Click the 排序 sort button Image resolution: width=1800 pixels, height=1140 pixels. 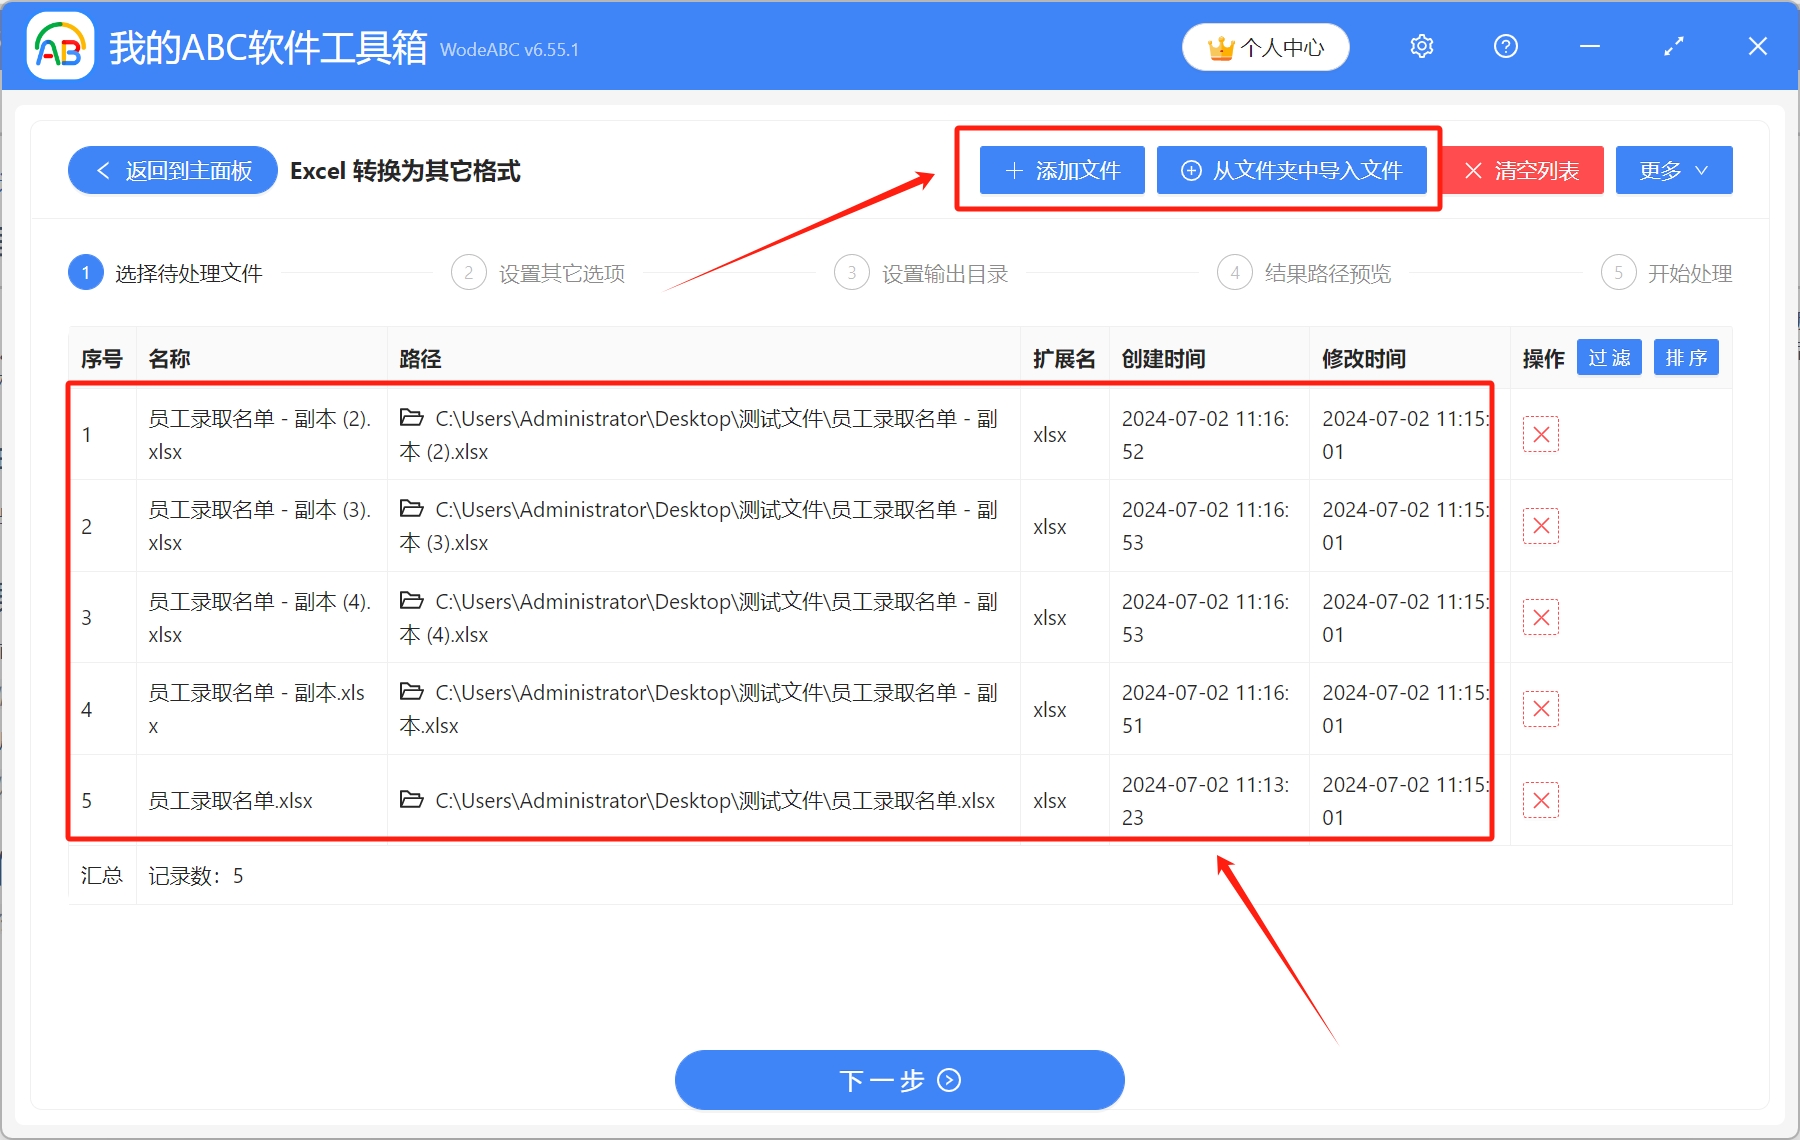coord(1686,357)
